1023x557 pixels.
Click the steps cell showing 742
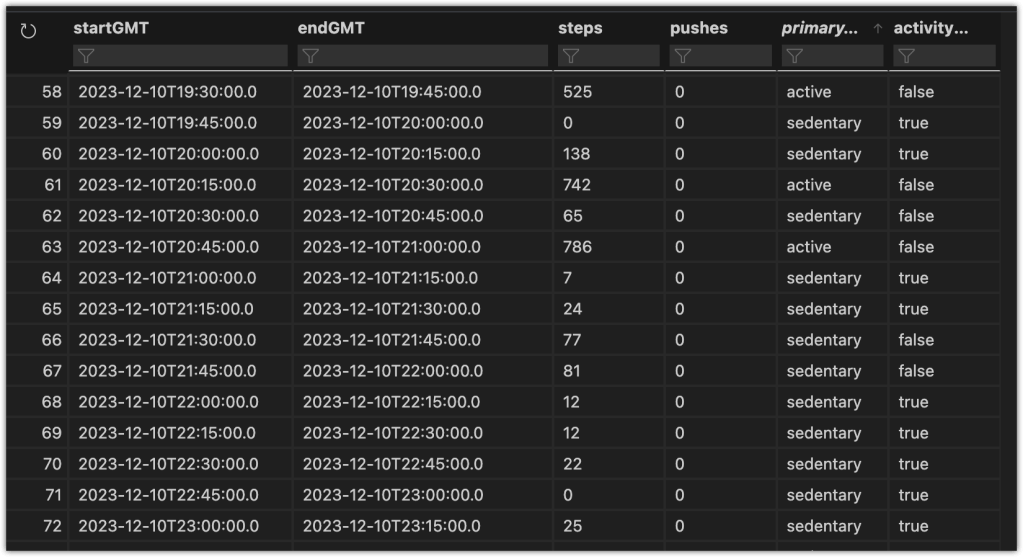[x=577, y=185]
